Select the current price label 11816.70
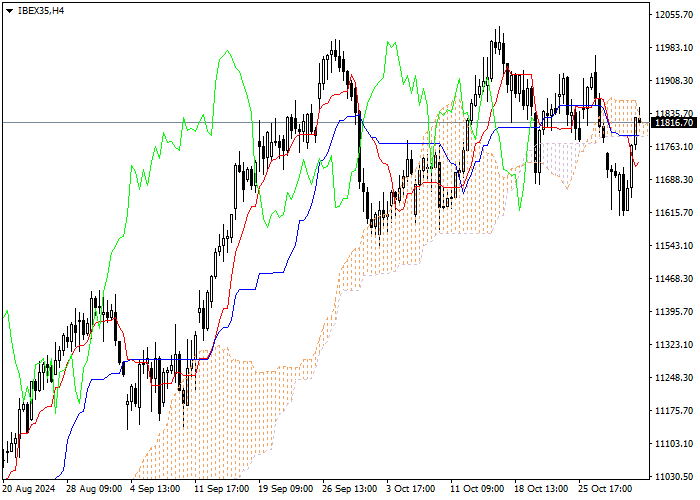 674,123
